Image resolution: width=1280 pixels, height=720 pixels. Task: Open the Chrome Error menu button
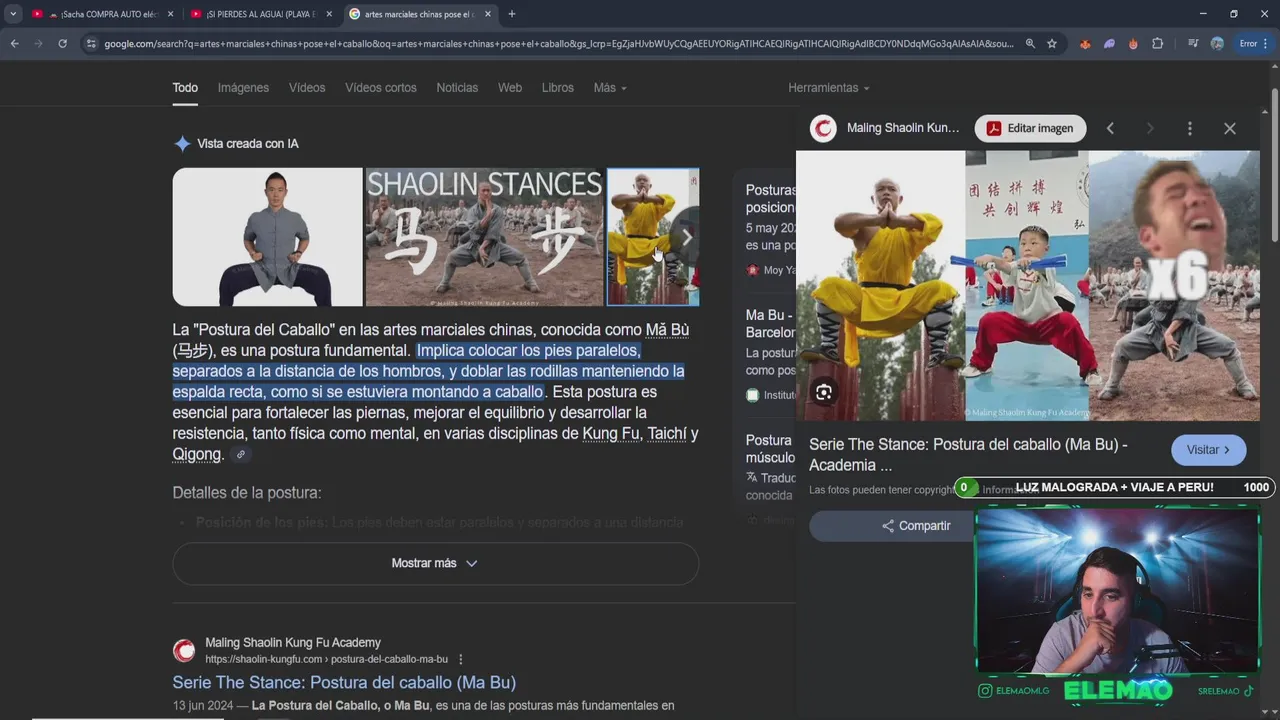pyautogui.click(x=1254, y=44)
